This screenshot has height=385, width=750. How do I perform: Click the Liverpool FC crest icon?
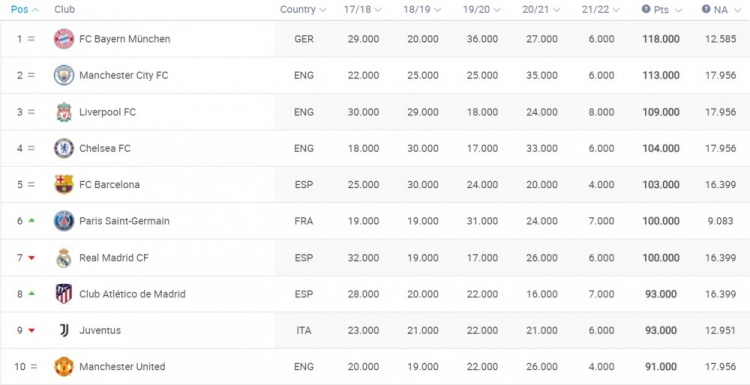point(64,112)
